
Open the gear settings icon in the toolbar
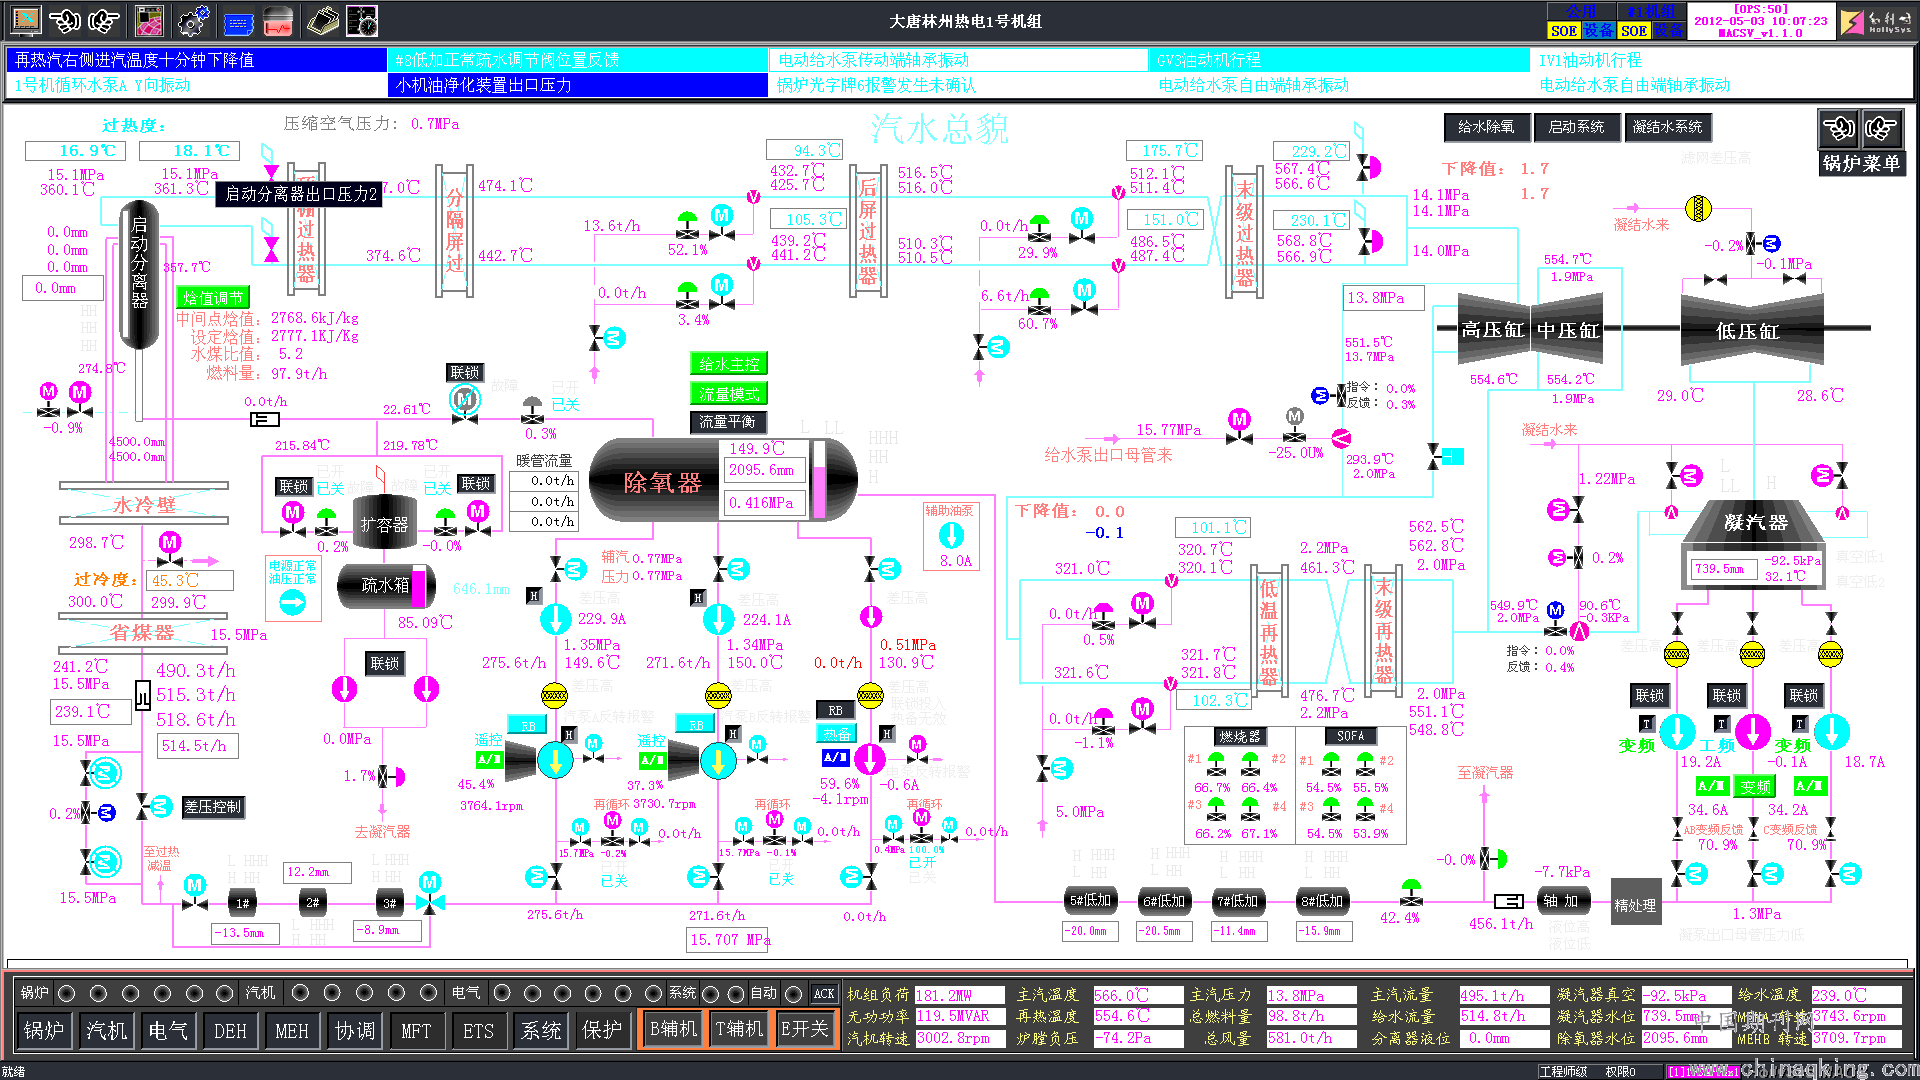pyautogui.click(x=193, y=20)
